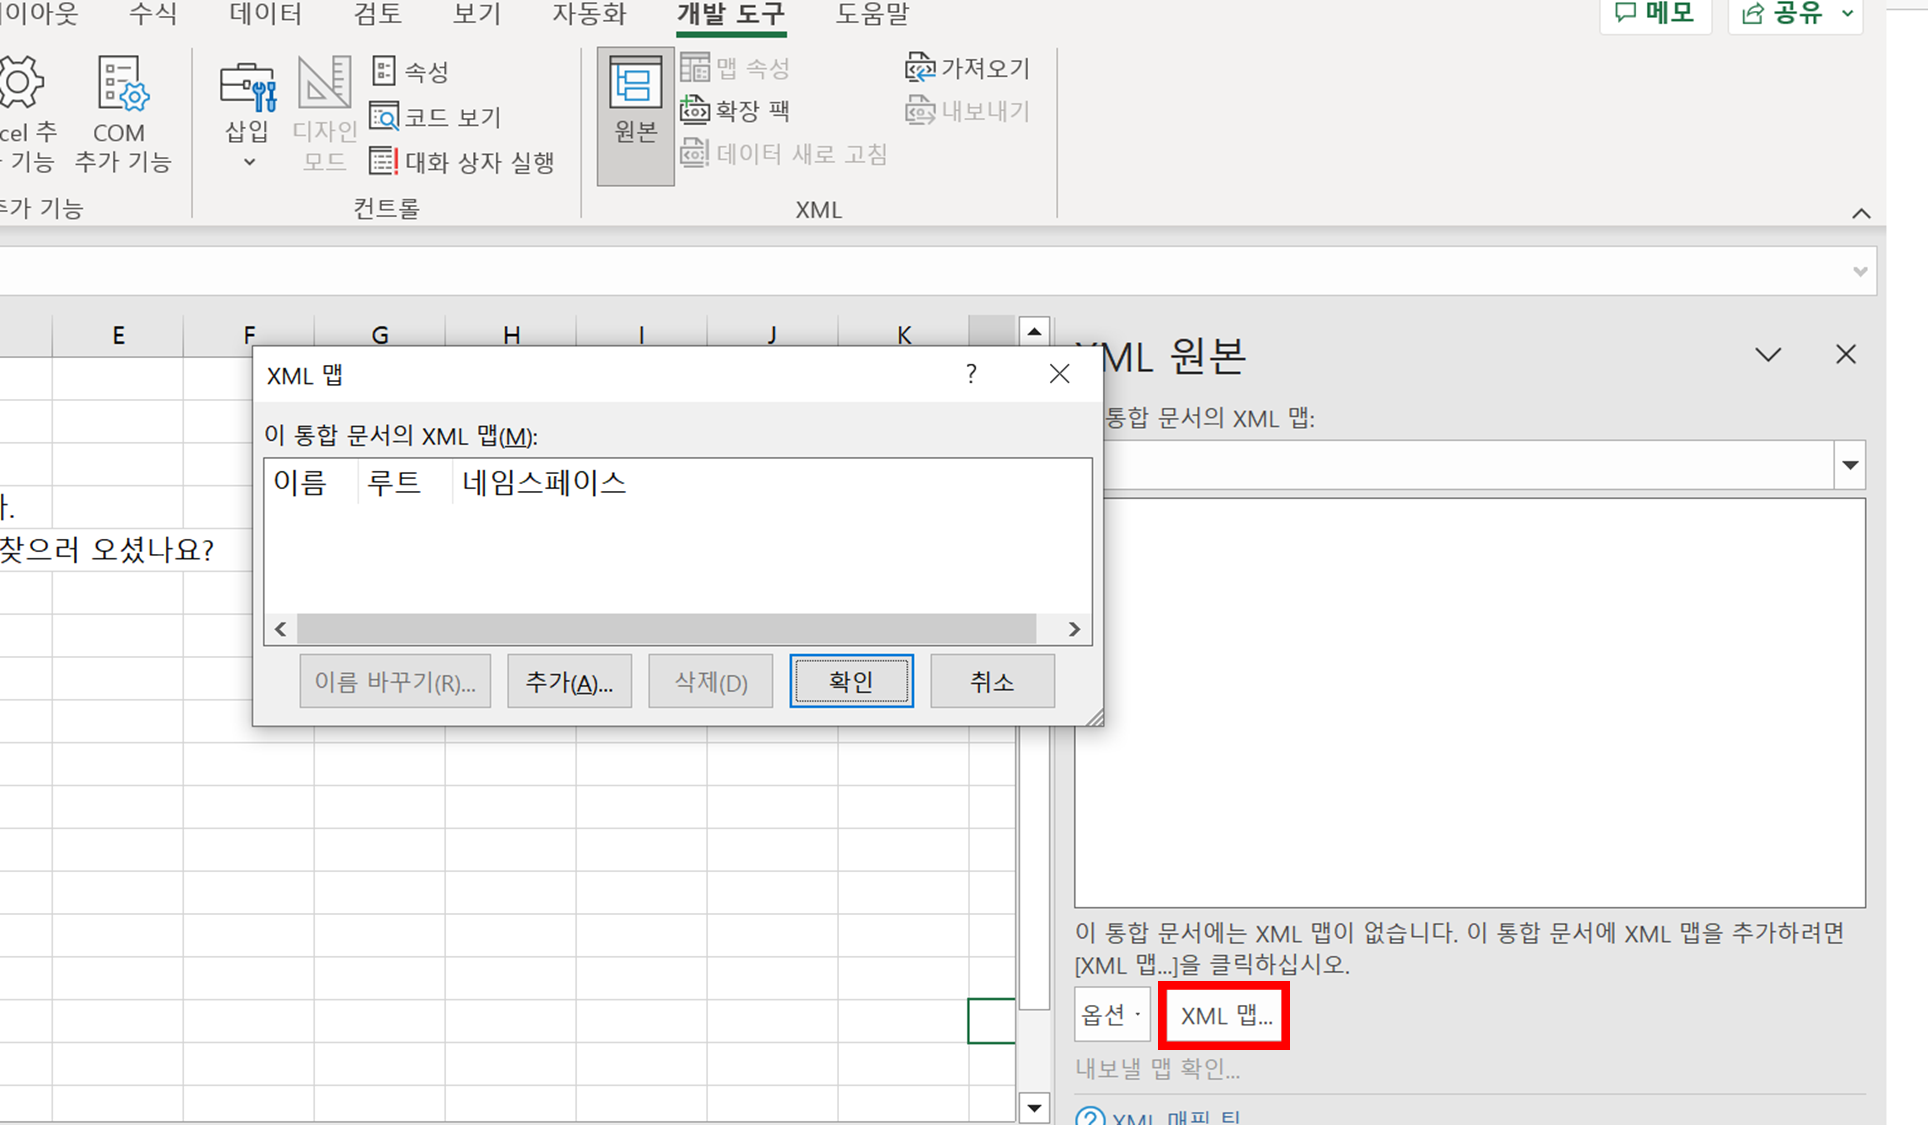Toggle the XML Source (원본) button
This screenshot has width=1928, height=1125.
[x=635, y=114]
